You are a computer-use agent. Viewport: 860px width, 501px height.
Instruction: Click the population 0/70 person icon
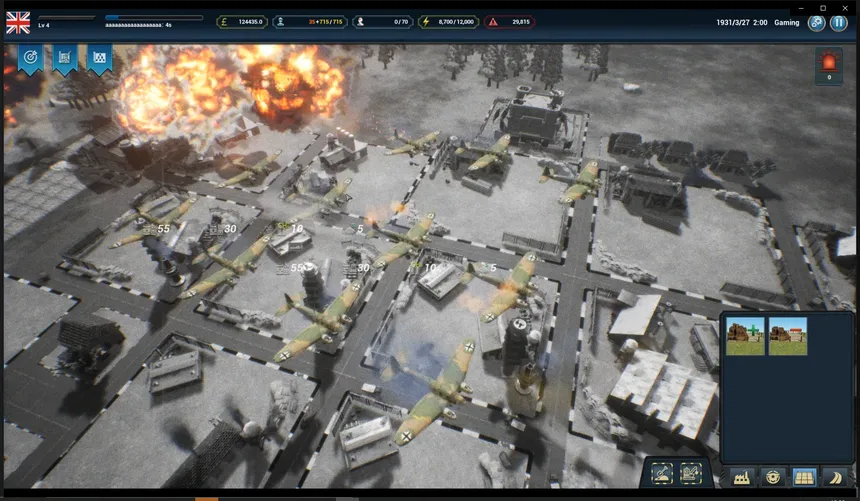[360, 22]
